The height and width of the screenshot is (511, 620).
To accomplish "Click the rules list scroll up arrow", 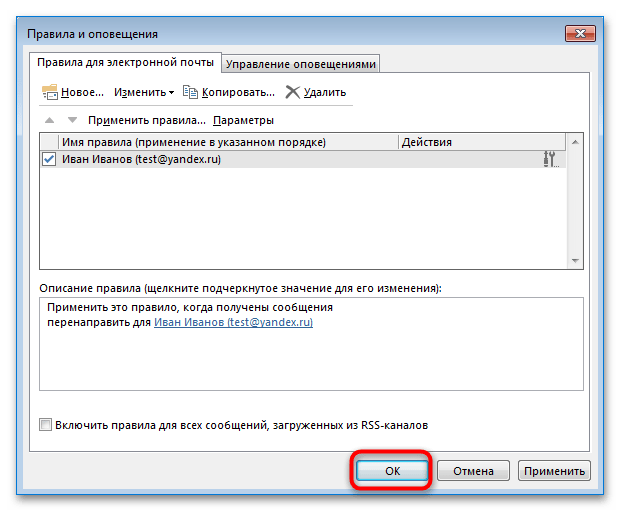I will click(575, 142).
